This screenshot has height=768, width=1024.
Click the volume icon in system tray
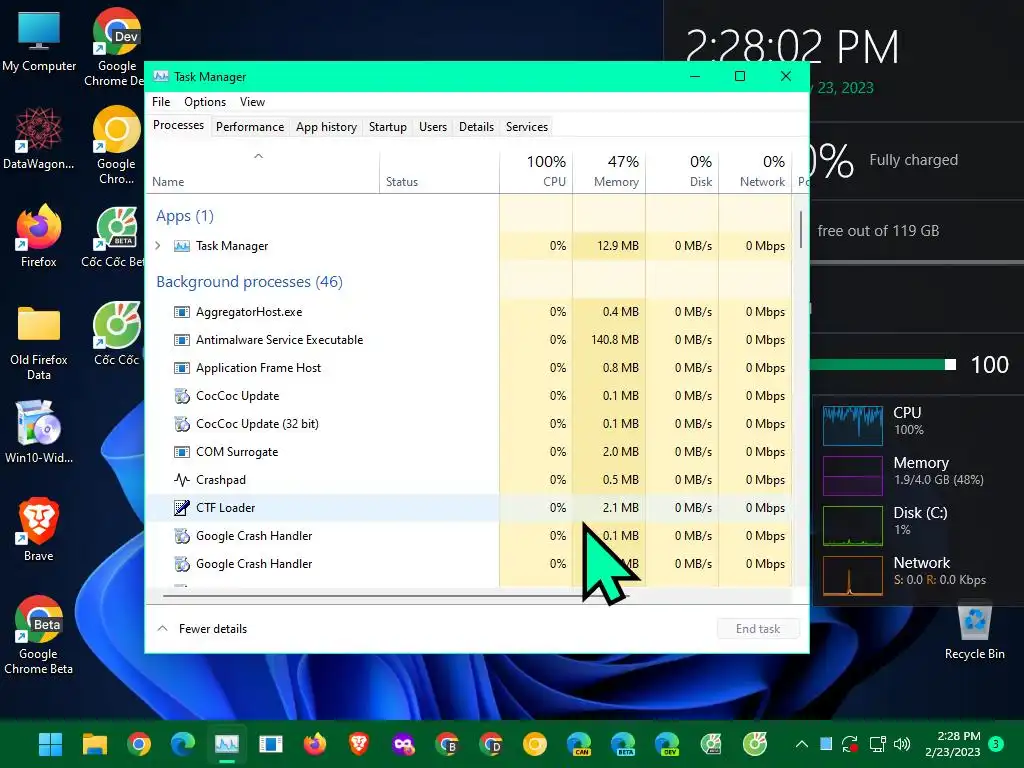pos(902,744)
